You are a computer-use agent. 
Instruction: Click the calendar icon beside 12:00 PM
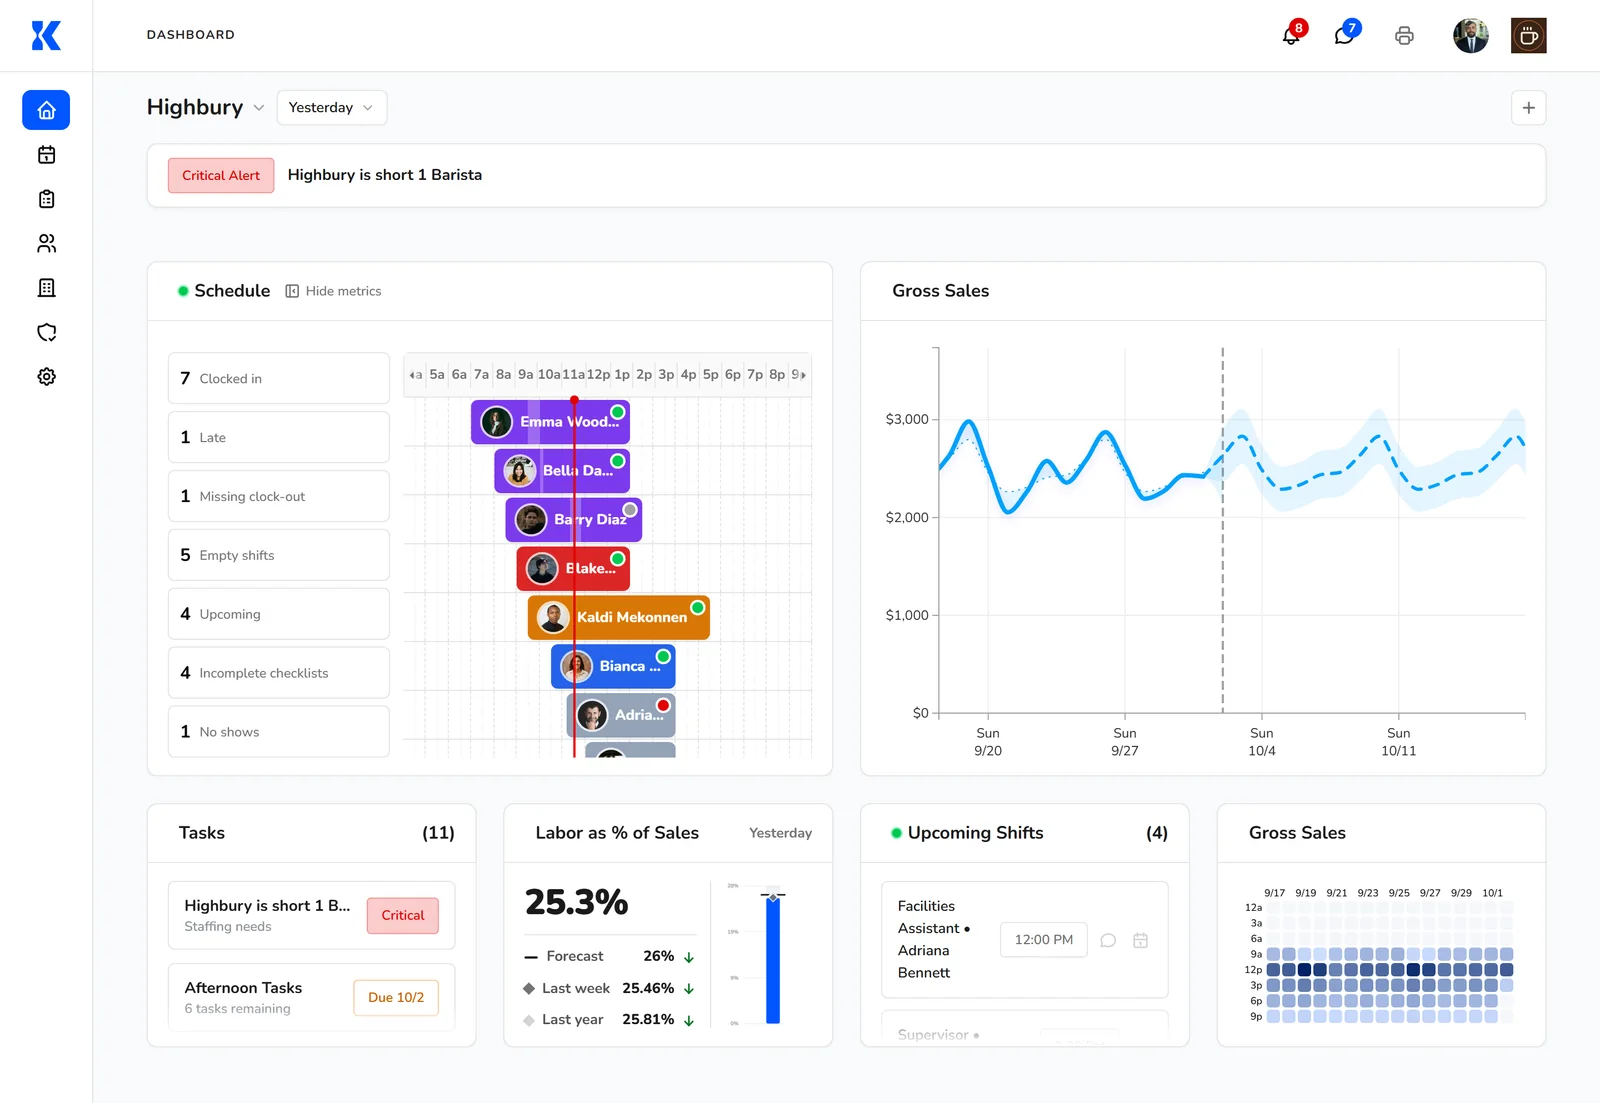(1140, 940)
